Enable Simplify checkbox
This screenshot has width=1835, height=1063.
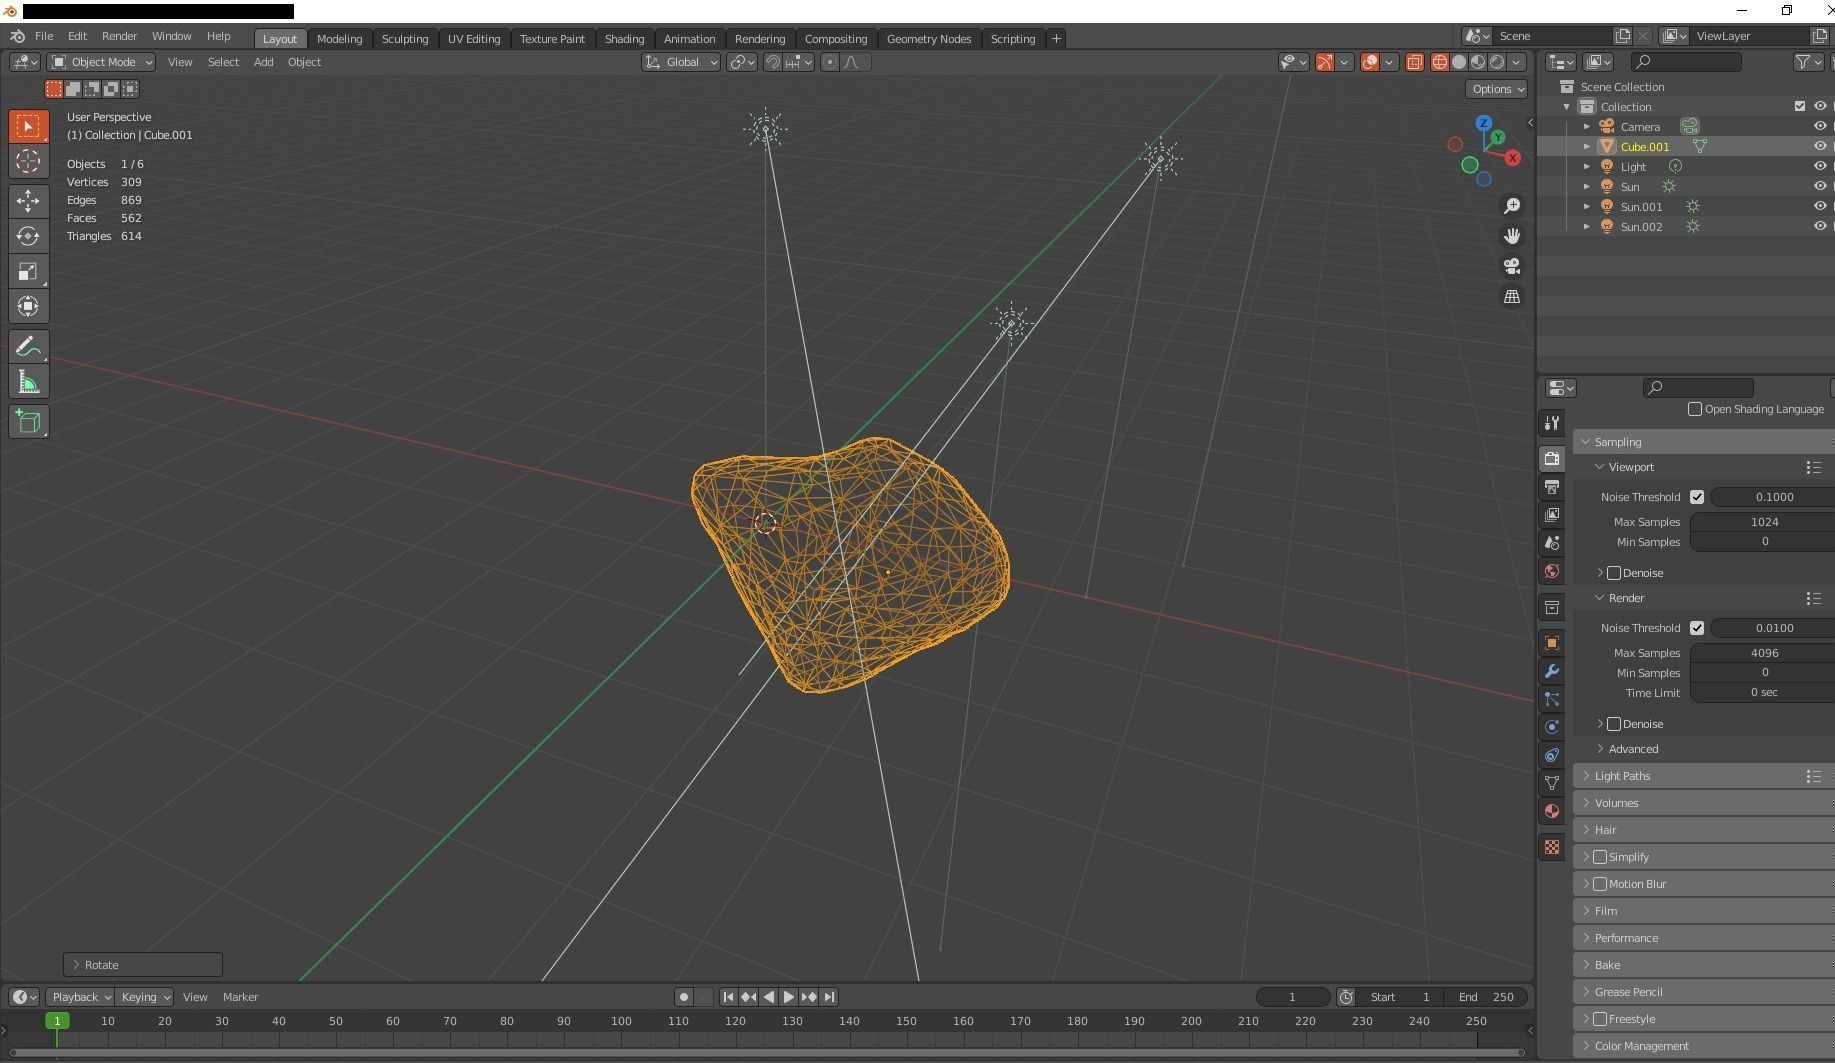point(1600,857)
